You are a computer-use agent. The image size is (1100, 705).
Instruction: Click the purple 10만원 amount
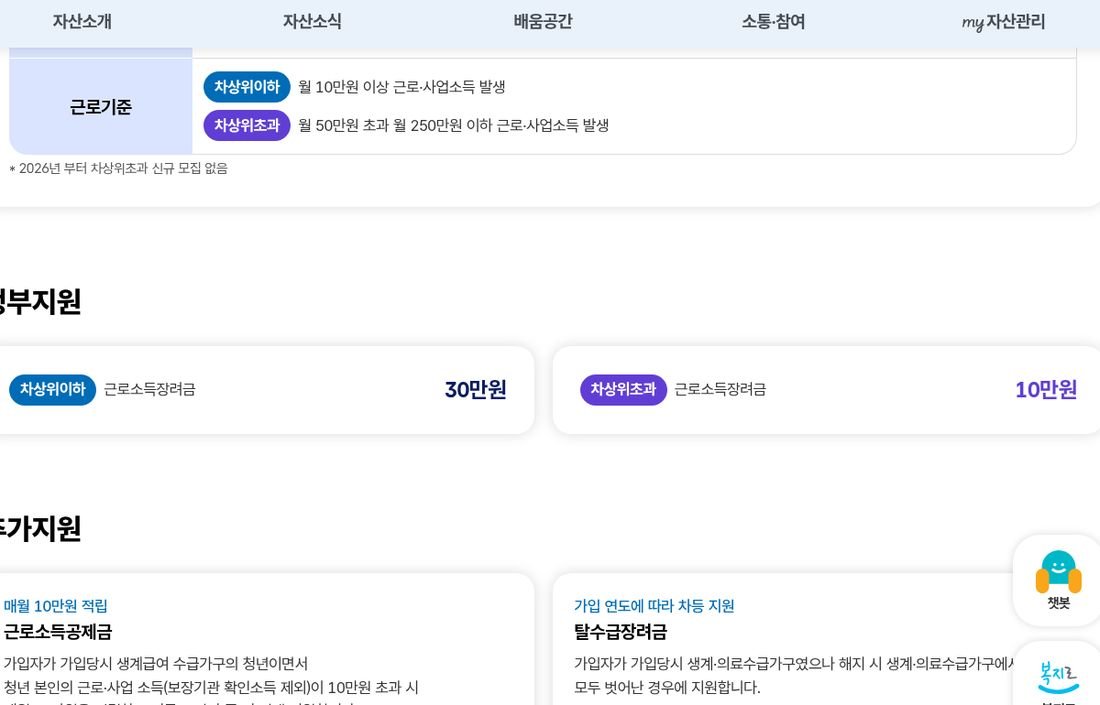coord(1046,389)
